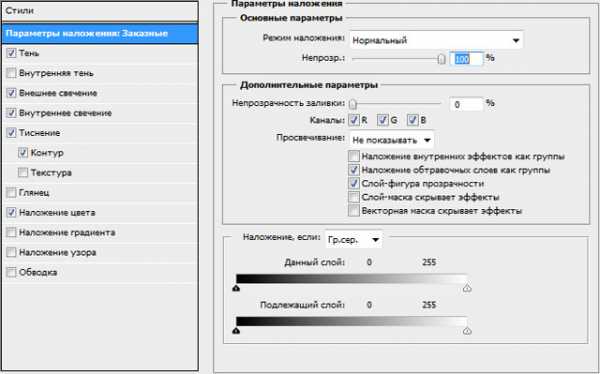Open Тень effect settings
Image resolution: width=600 pixels, height=374 pixels.
tap(29, 53)
